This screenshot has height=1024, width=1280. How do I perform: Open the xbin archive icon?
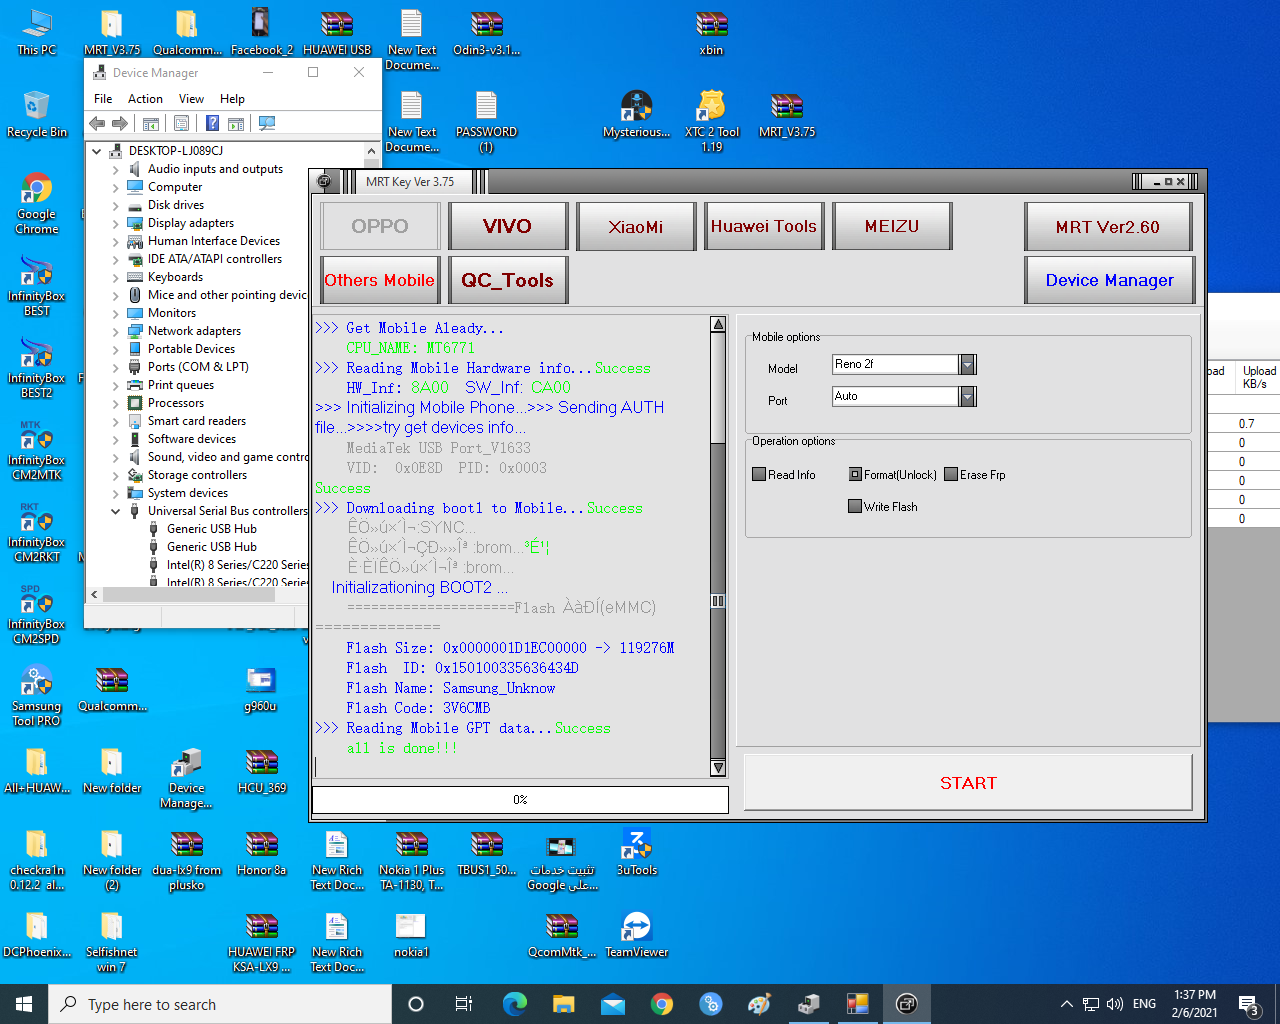click(x=712, y=32)
